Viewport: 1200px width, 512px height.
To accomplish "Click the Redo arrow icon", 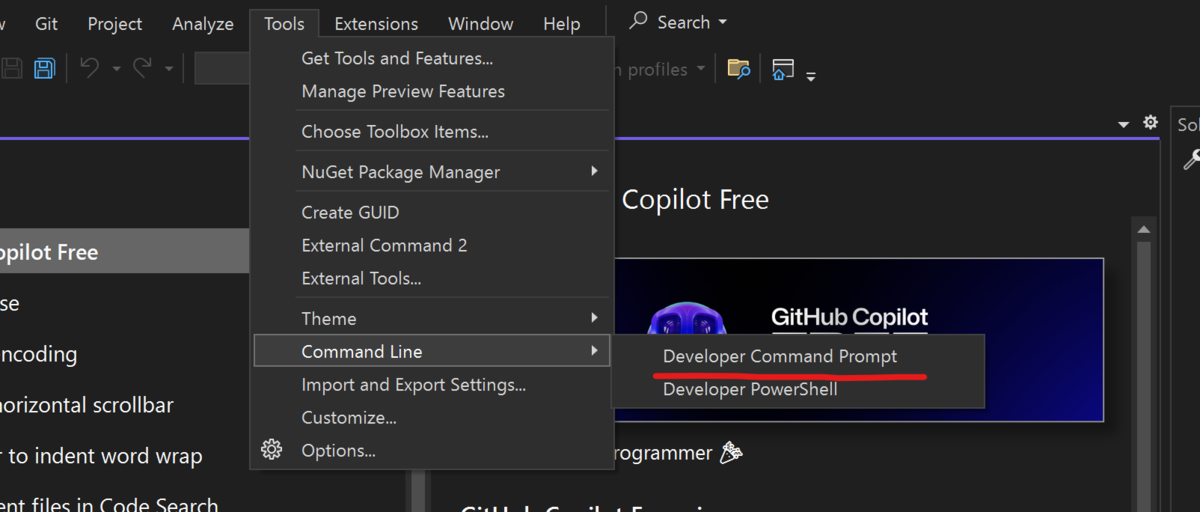I will (143, 68).
